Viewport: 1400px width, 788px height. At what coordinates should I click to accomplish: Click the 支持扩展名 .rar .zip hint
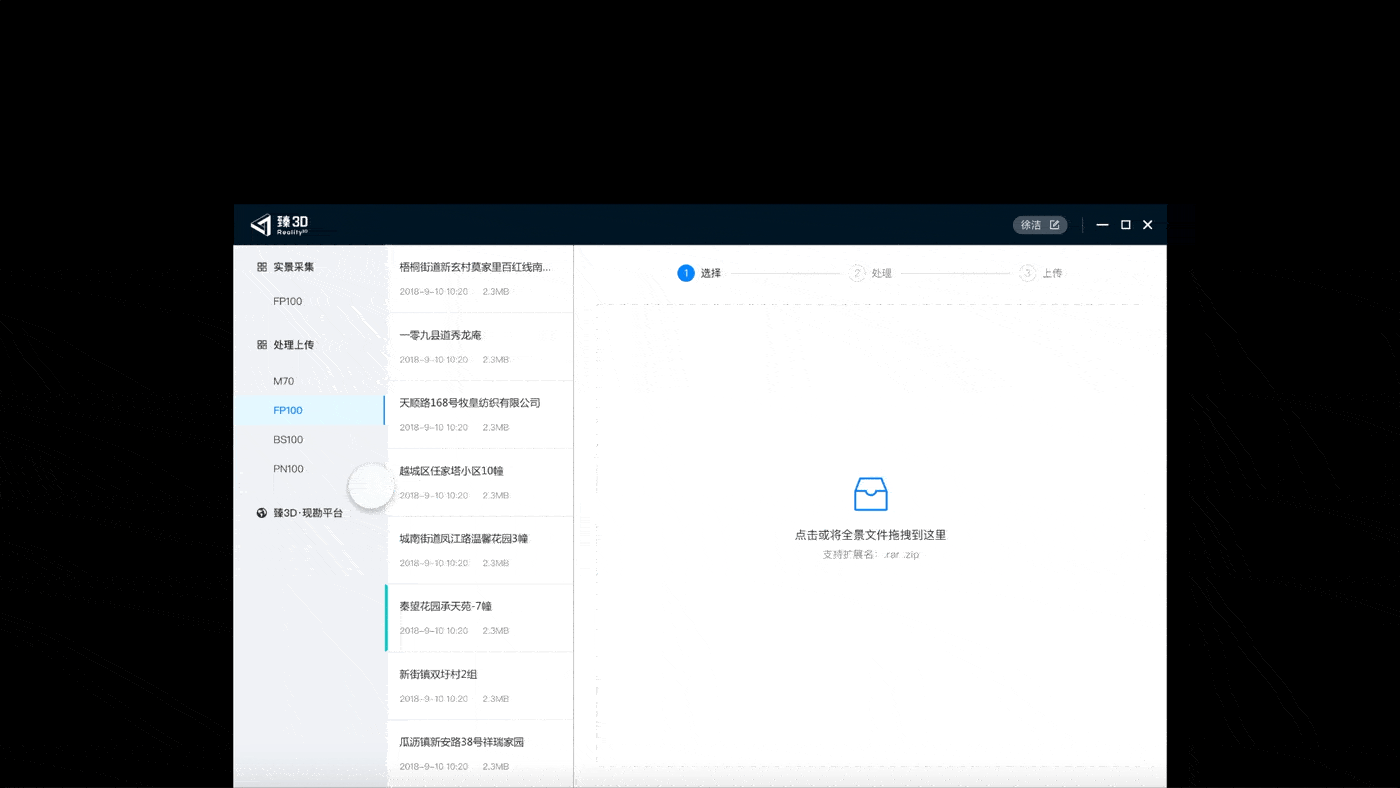coord(870,554)
